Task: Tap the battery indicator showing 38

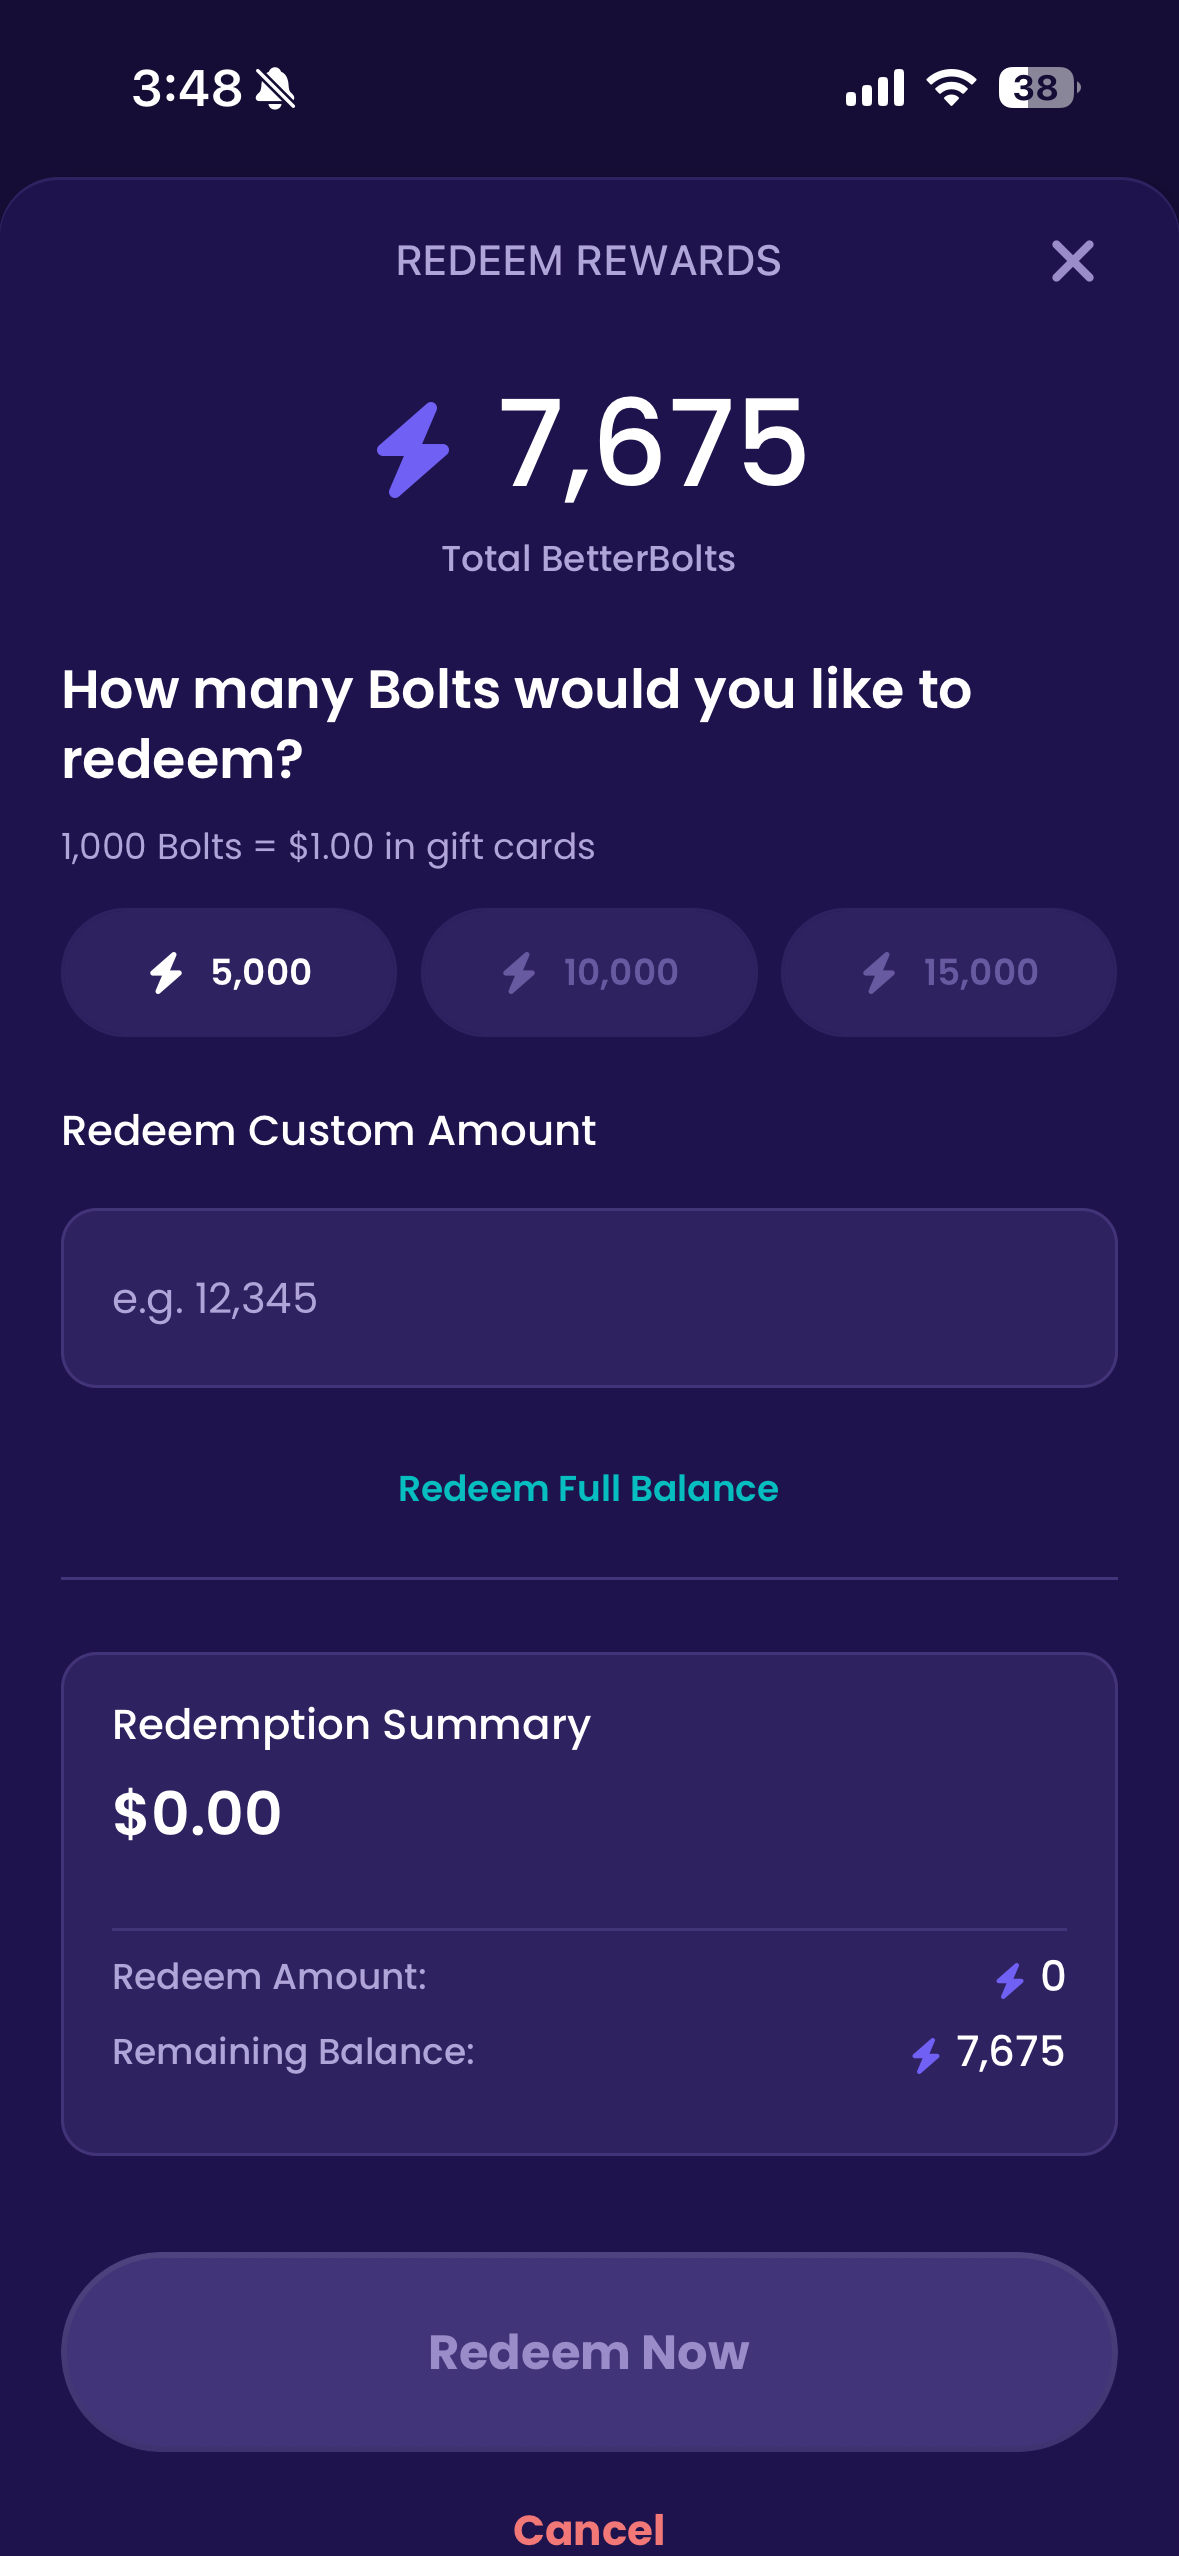Action: 1039,88
